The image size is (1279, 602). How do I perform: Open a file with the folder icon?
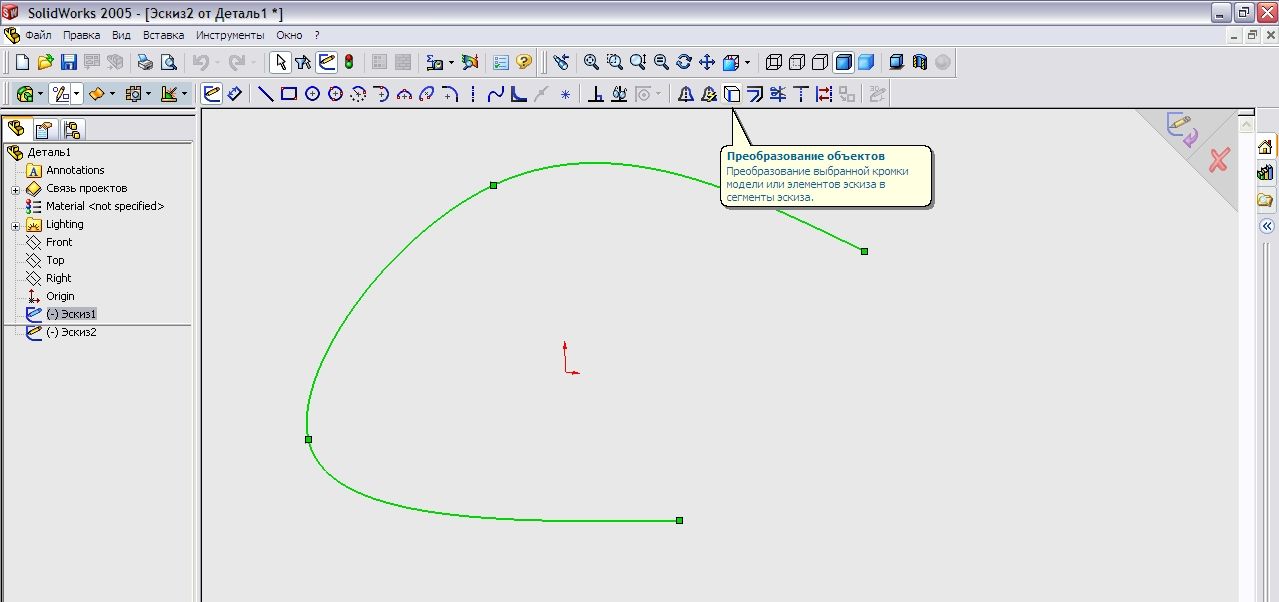tap(45, 62)
